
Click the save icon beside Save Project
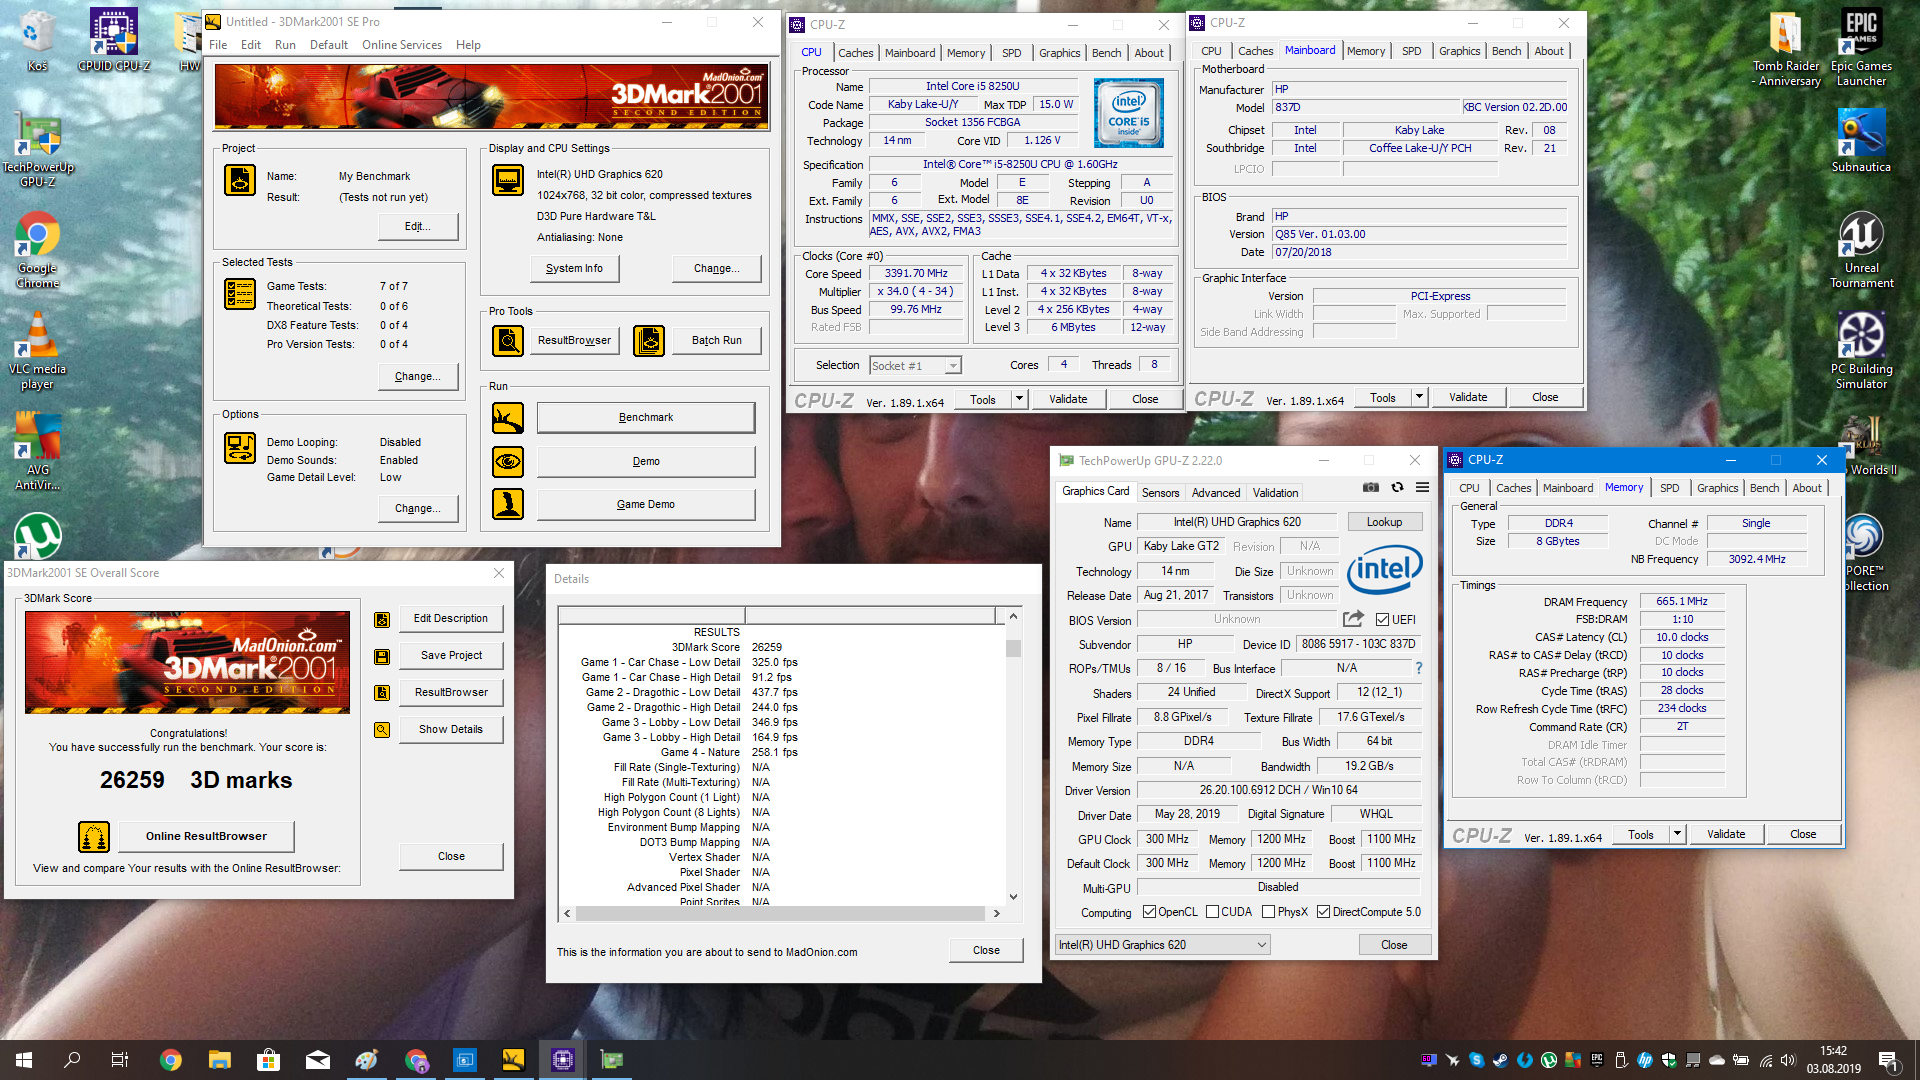(x=382, y=657)
